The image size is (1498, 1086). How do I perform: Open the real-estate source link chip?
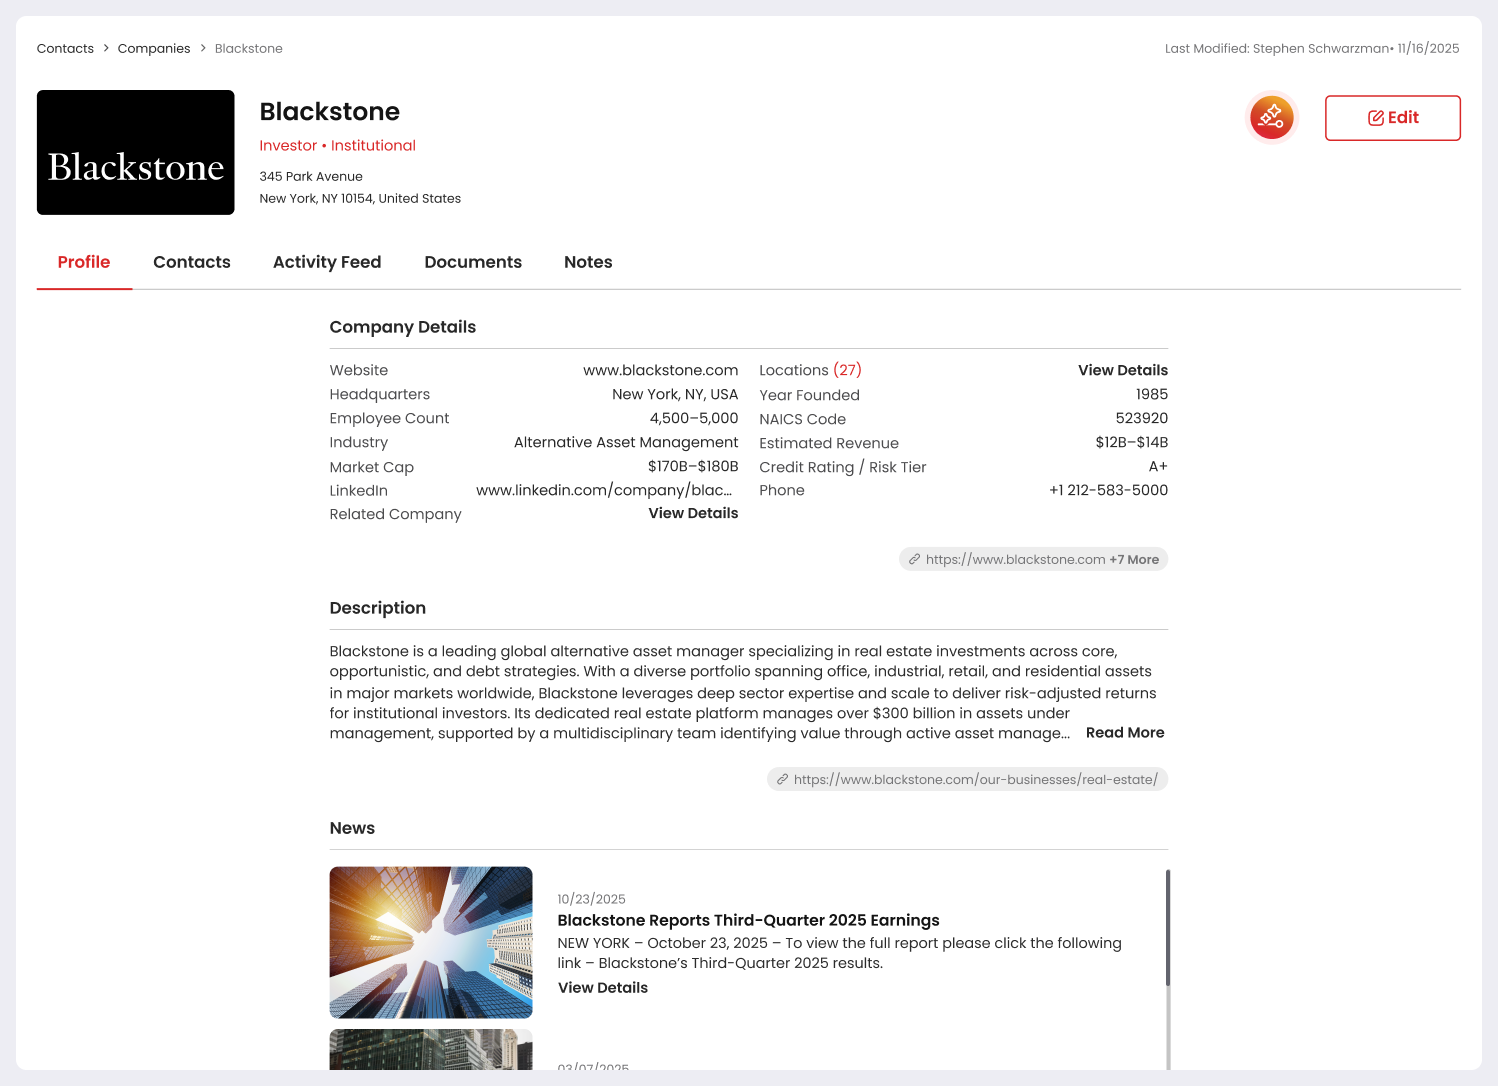pyautogui.click(x=967, y=780)
